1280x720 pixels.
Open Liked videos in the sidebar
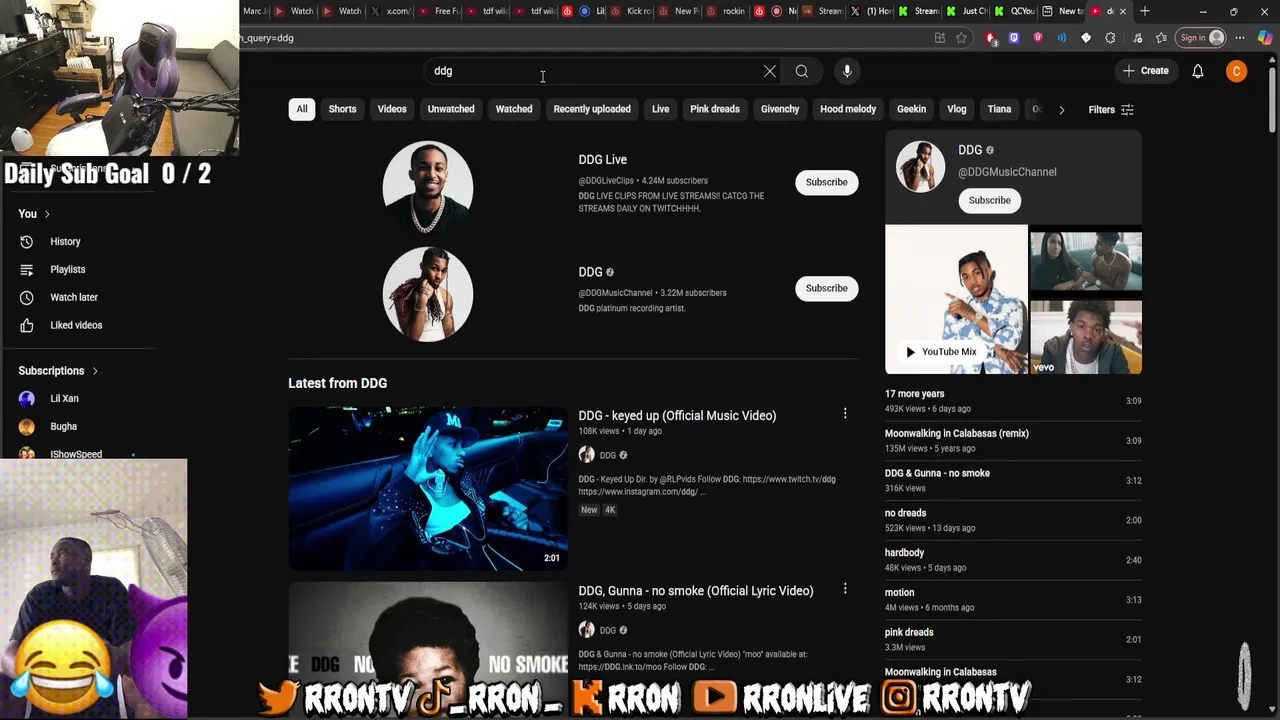click(76, 325)
